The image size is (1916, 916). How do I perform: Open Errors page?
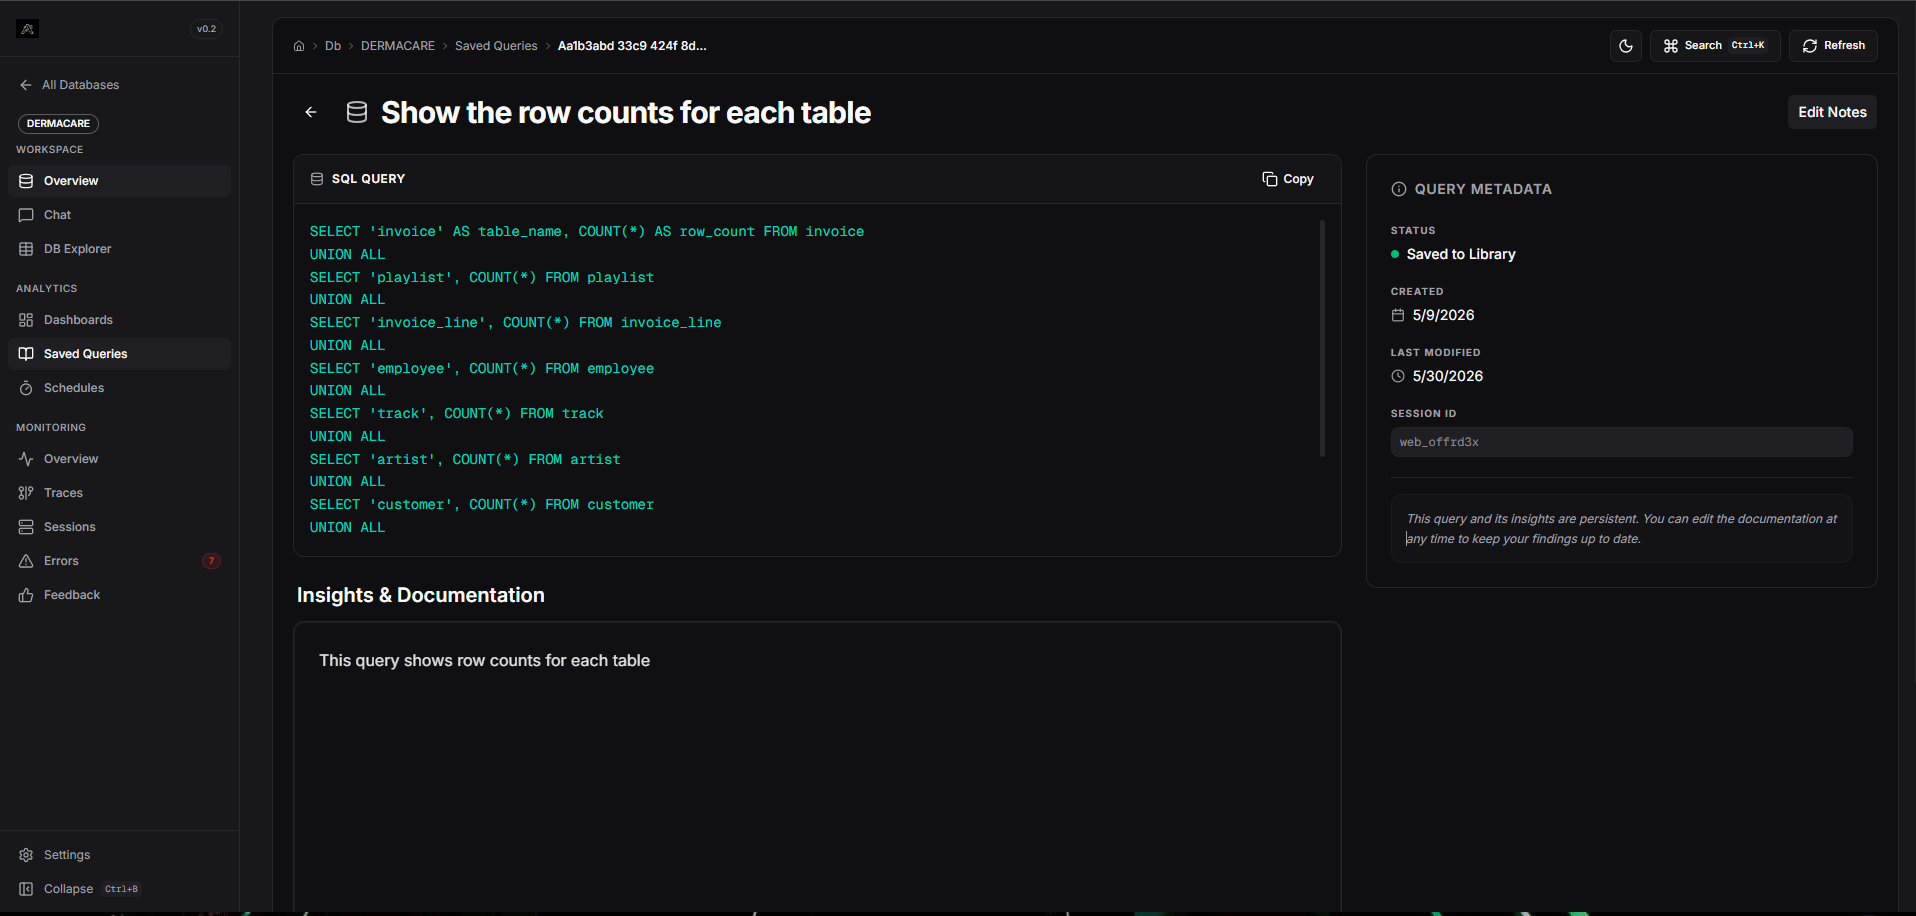click(x=119, y=561)
